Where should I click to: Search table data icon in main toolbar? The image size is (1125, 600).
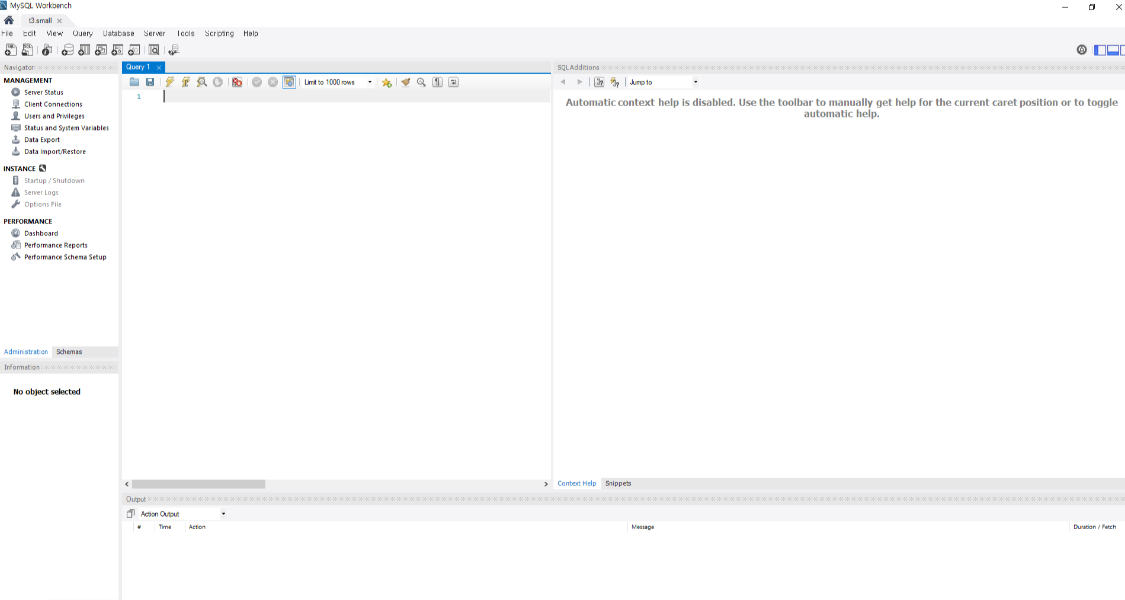[x=154, y=50]
